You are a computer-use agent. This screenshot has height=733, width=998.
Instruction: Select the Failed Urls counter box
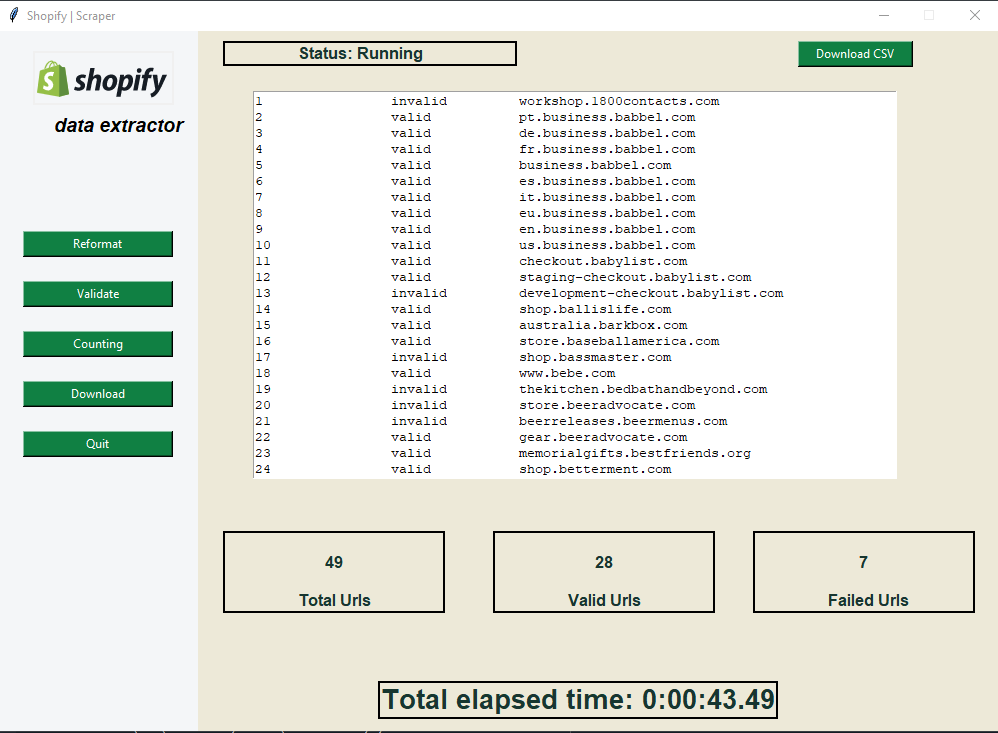pos(864,572)
